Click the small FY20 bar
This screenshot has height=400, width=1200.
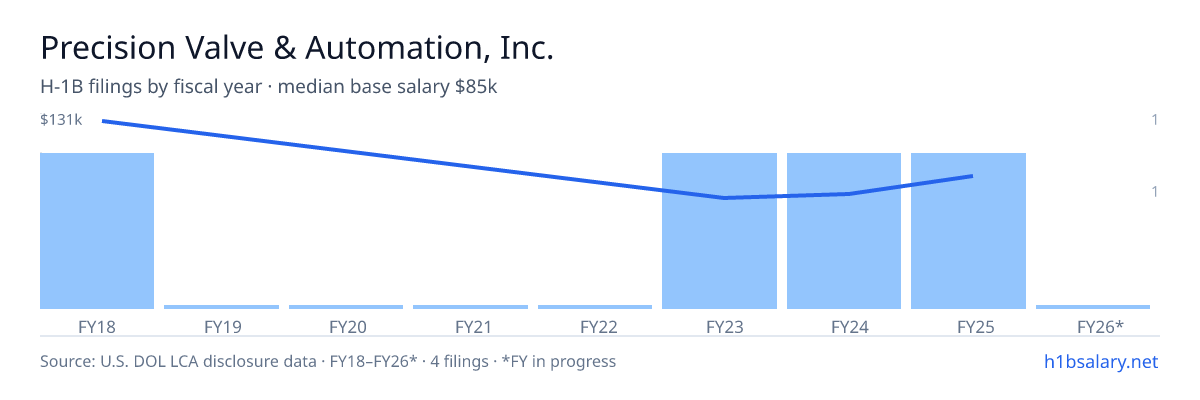(x=346, y=307)
